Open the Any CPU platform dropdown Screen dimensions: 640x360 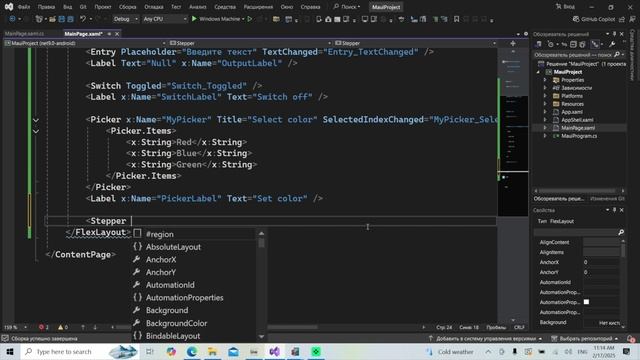pyautogui.click(x=164, y=19)
